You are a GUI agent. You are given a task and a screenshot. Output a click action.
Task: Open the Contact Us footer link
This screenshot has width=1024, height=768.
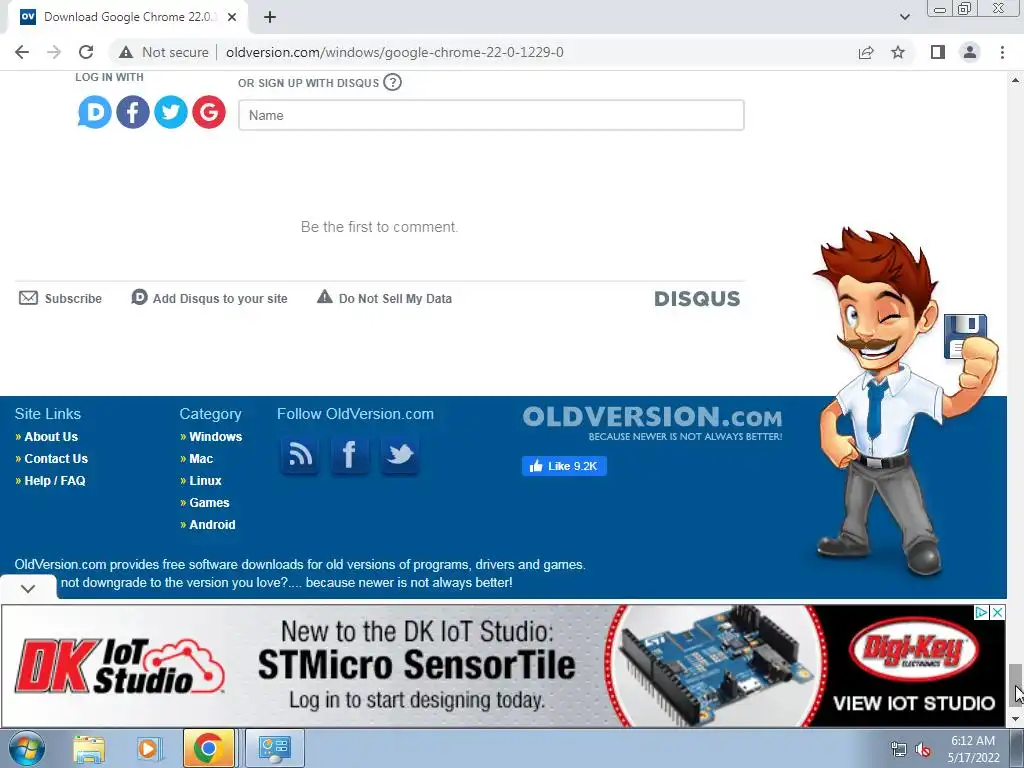click(56, 458)
